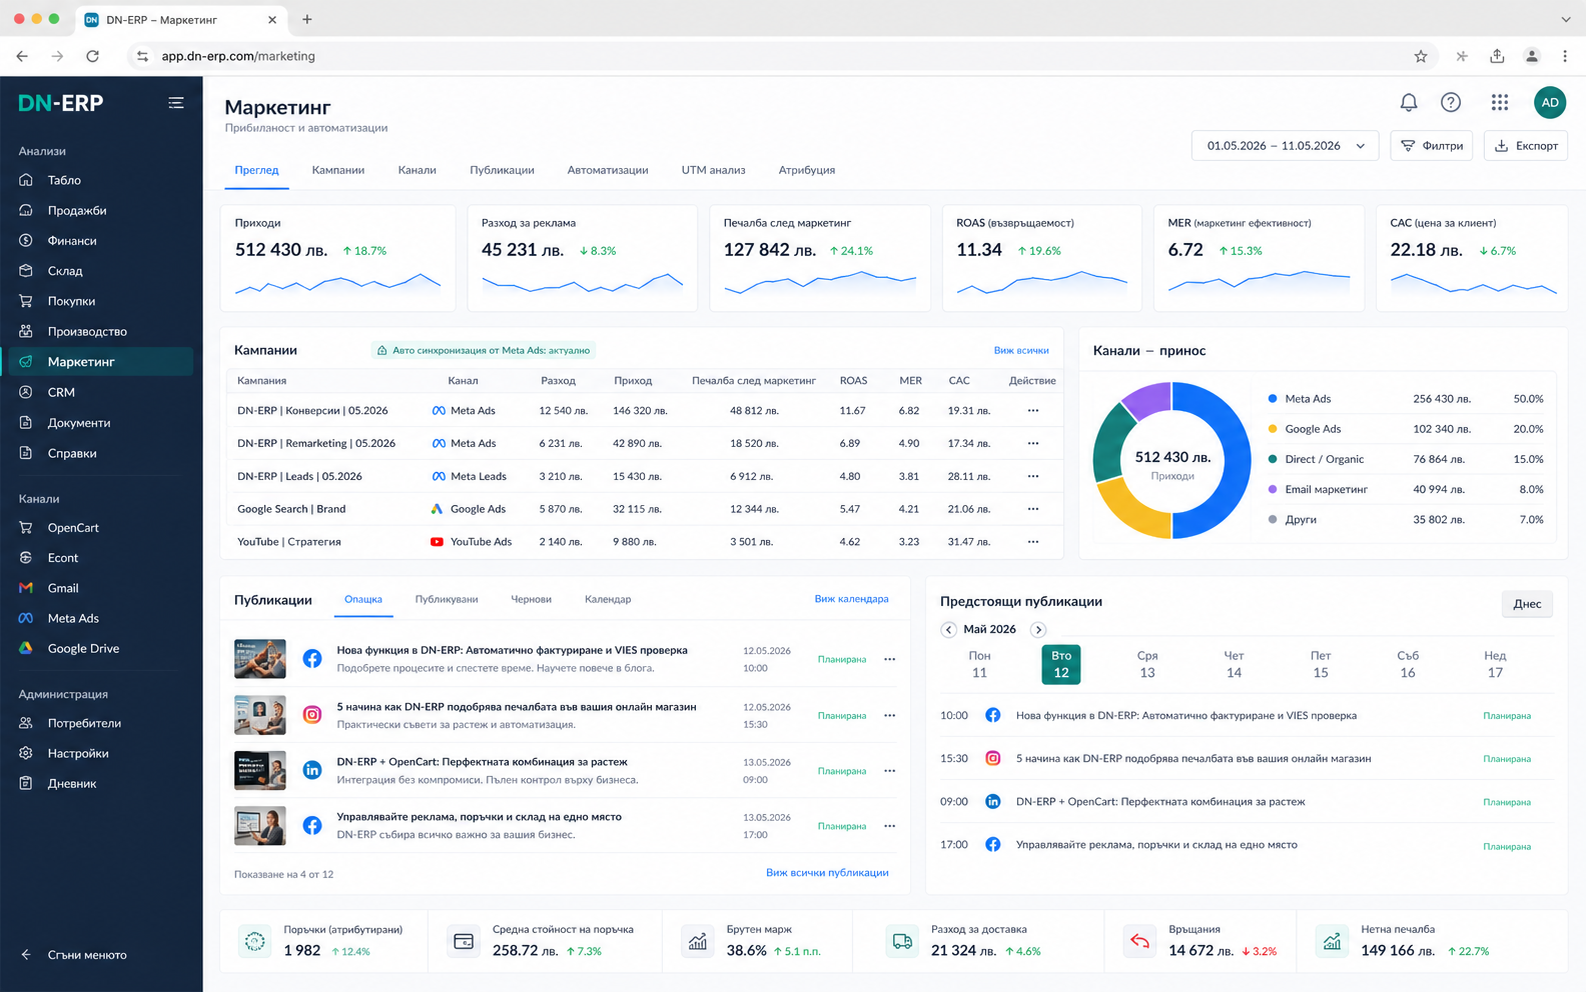Go to previous month in calendar
The height and width of the screenshot is (992, 1586).
pos(948,629)
